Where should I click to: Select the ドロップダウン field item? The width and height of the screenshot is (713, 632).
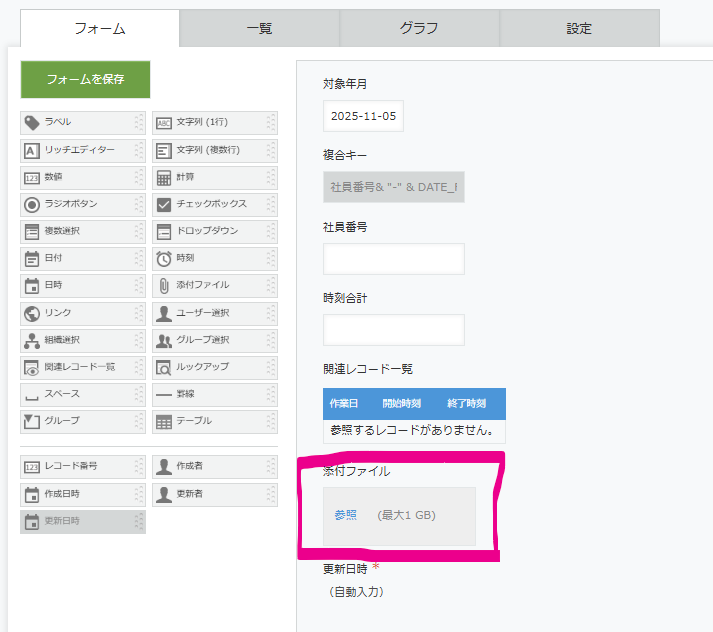[214, 231]
